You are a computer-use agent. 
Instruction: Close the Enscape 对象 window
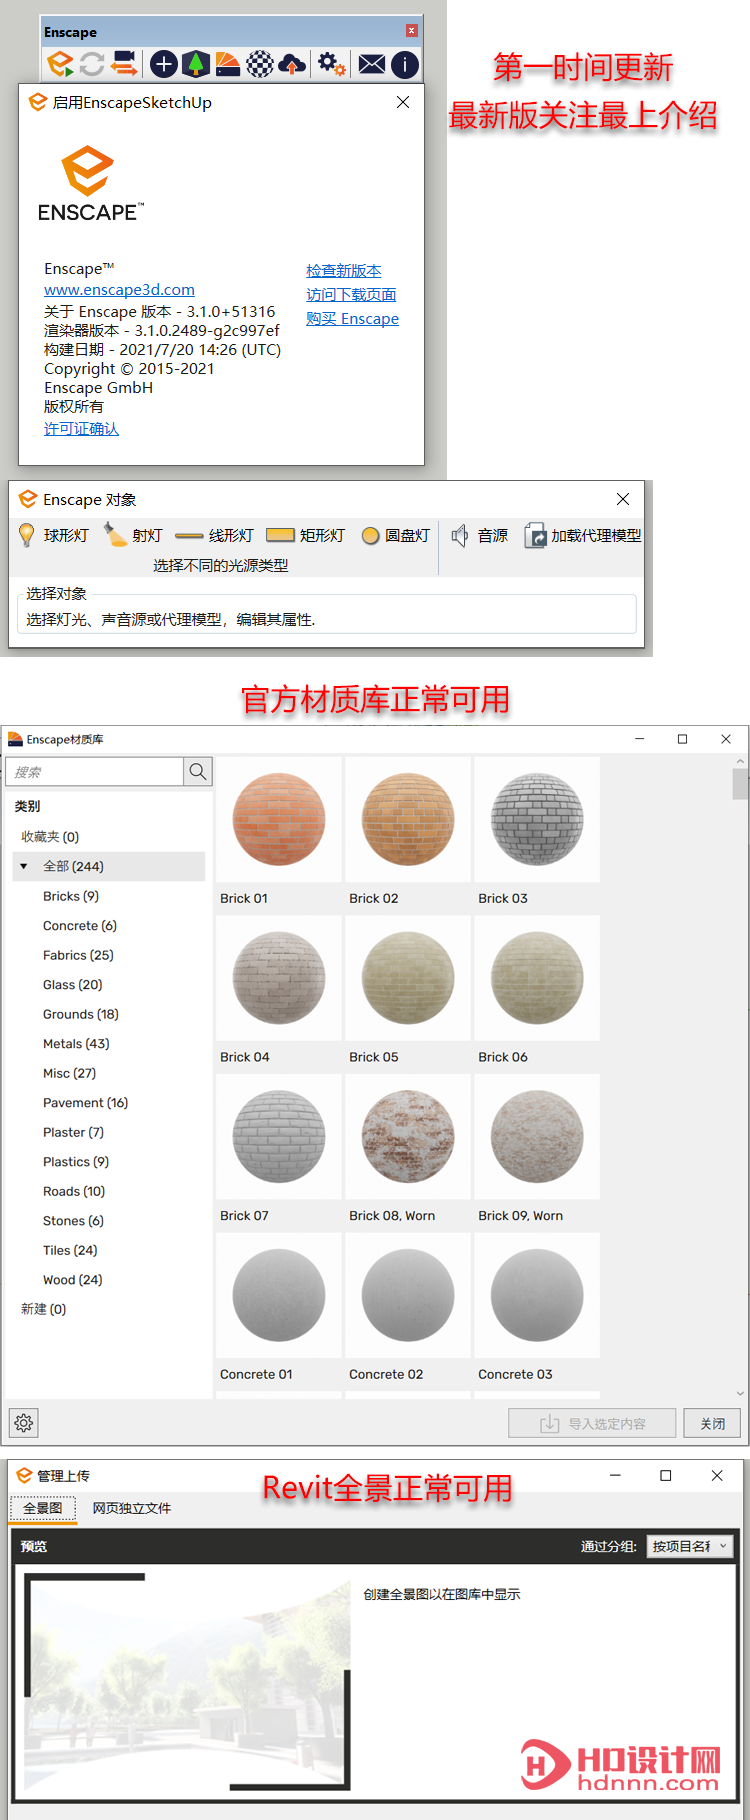coord(623,499)
